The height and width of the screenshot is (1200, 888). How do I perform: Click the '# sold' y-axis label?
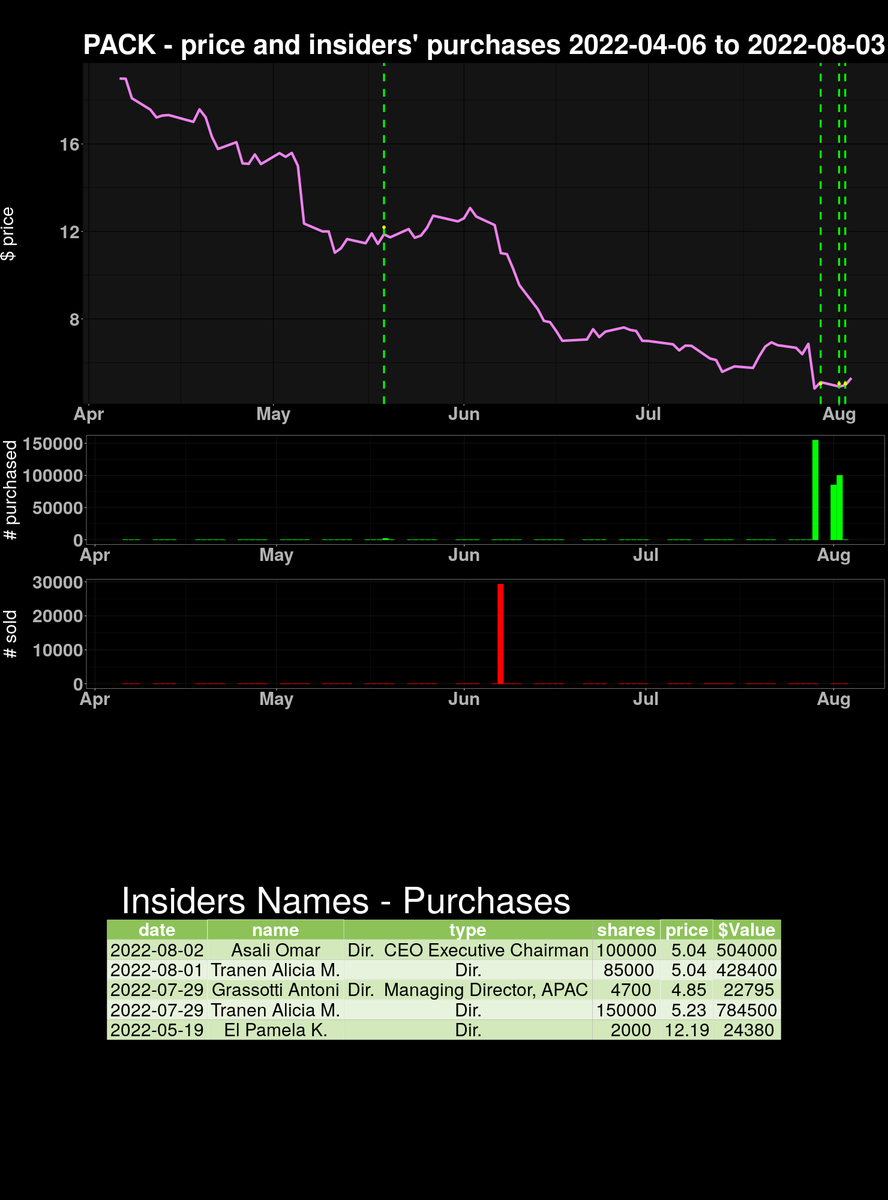(x=10, y=632)
